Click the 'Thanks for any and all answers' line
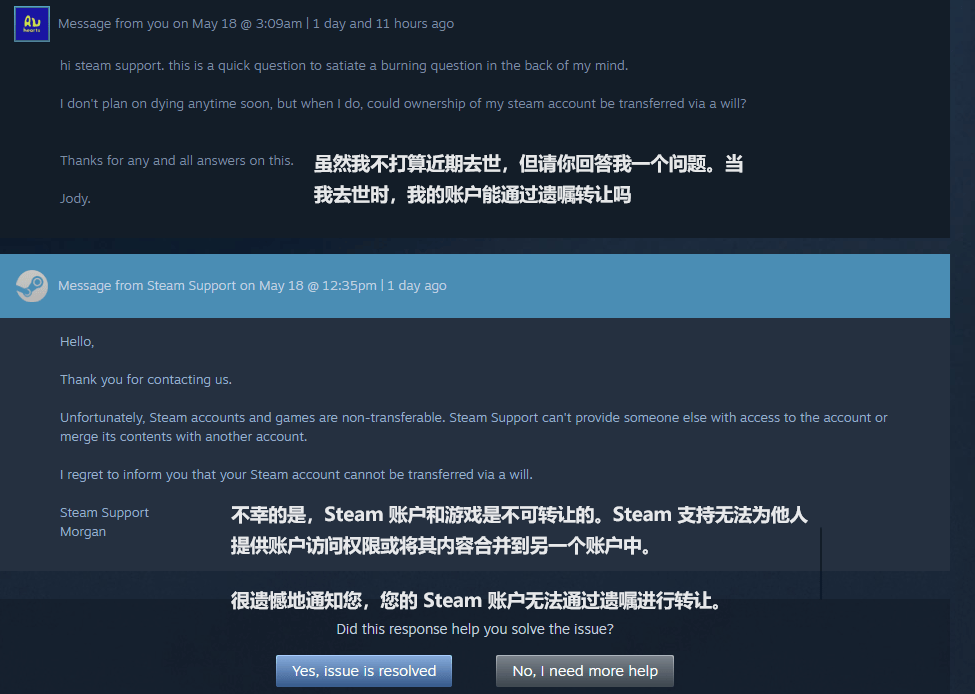This screenshot has height=694, width=975. coord(177,160)
